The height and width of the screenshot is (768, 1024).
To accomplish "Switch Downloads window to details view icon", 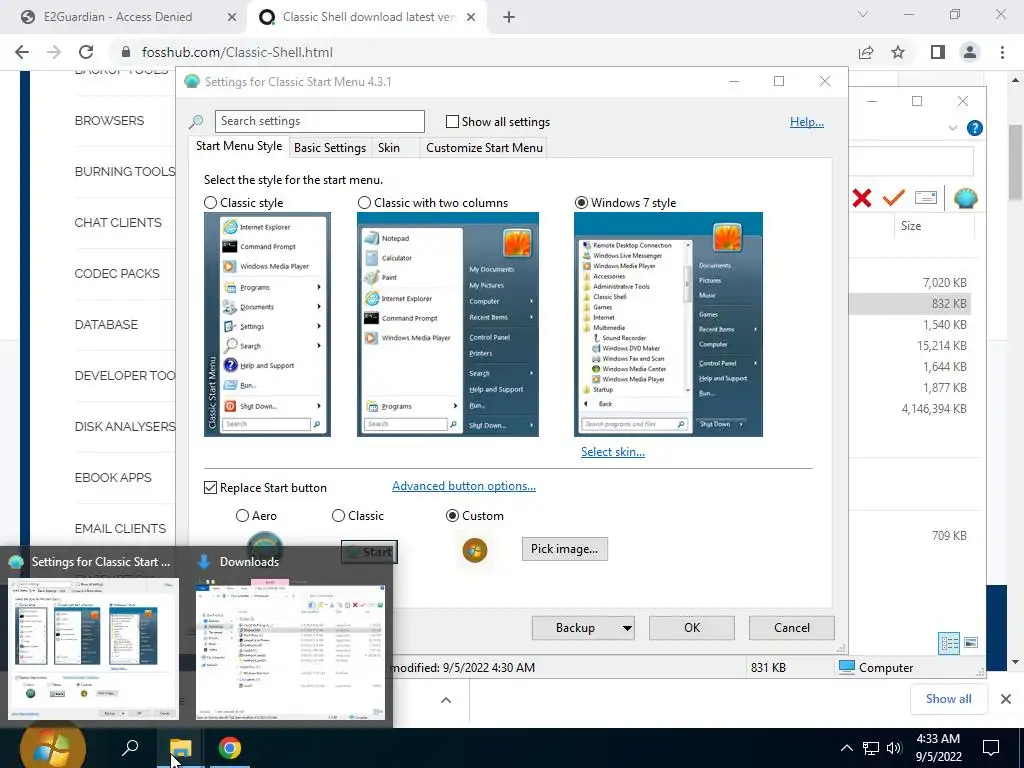I will click(950, 643).
